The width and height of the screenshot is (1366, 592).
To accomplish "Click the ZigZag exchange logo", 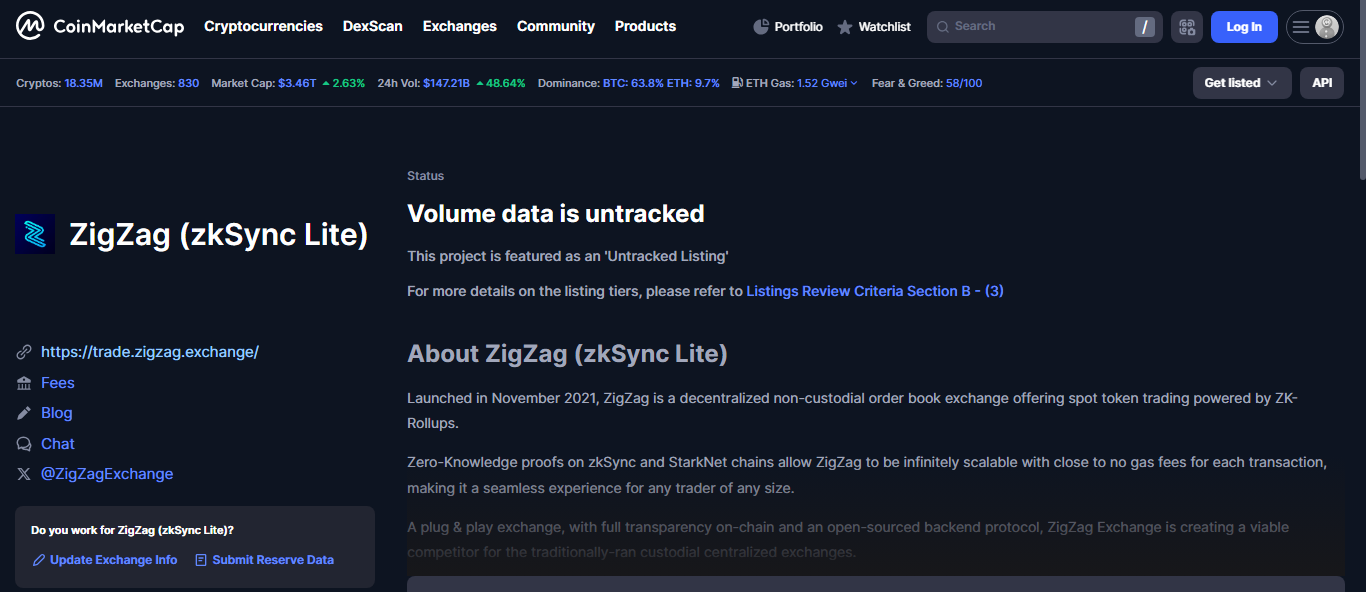I will [x=35, y=234].
